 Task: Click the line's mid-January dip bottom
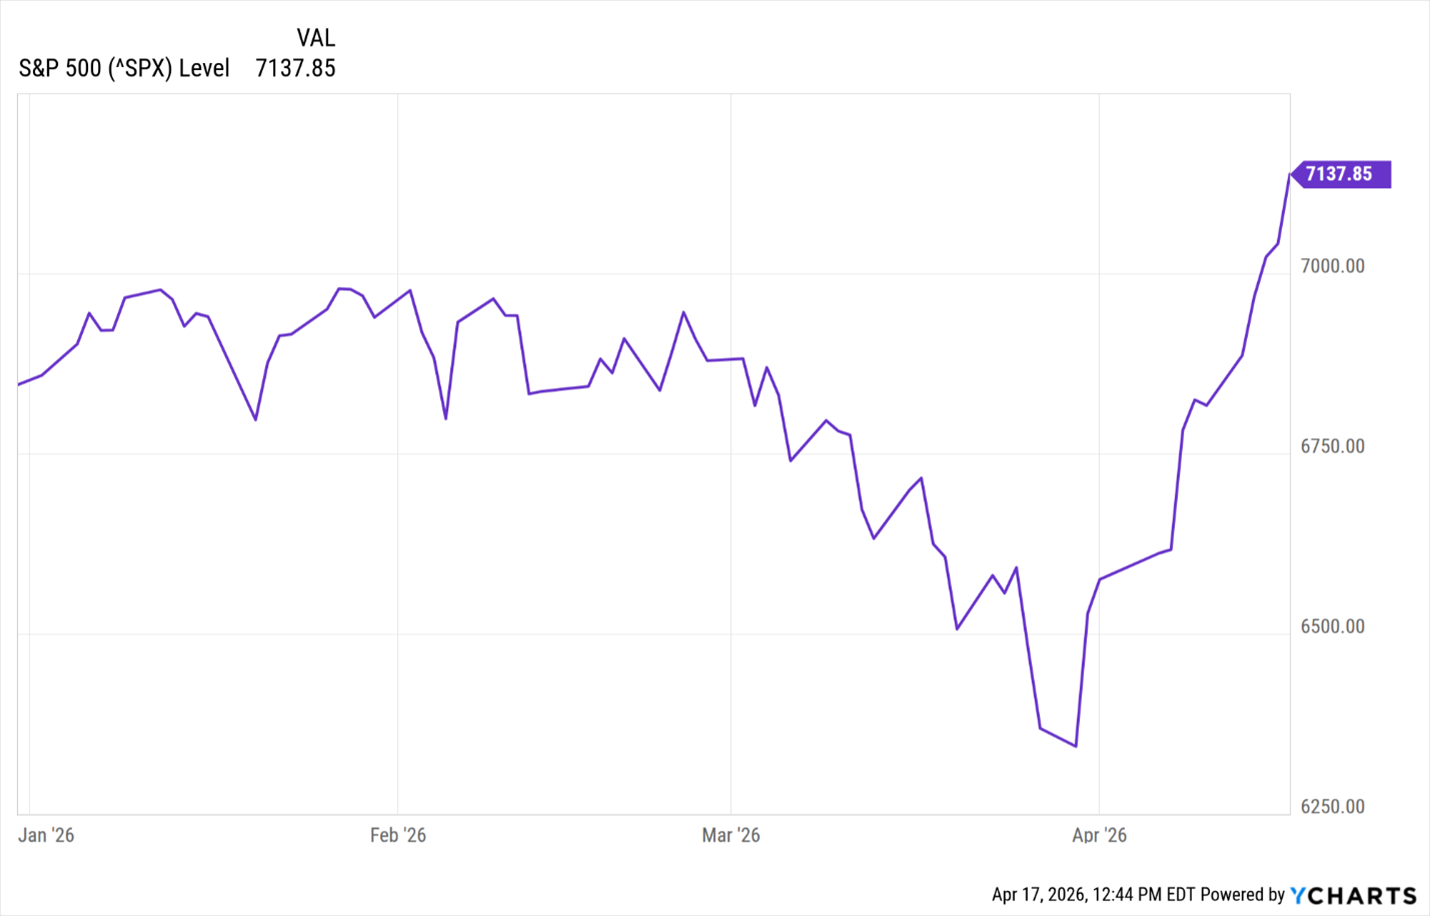[x=256, y=419]
